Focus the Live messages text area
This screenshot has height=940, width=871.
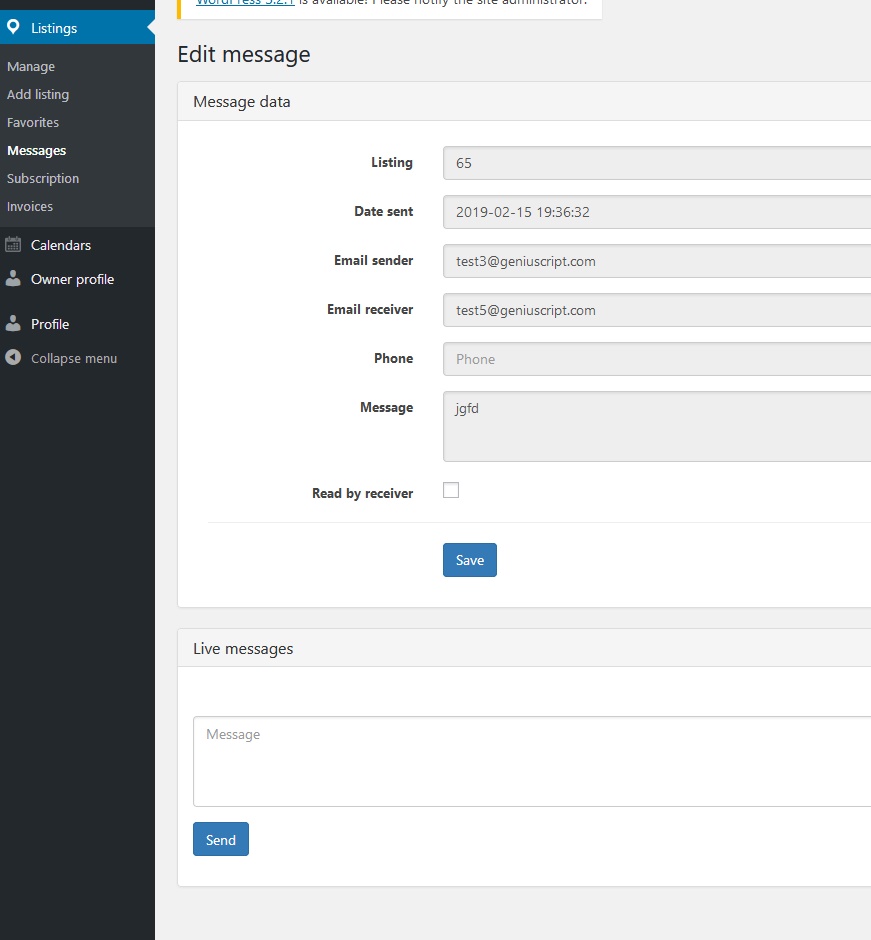click(532, 761)
